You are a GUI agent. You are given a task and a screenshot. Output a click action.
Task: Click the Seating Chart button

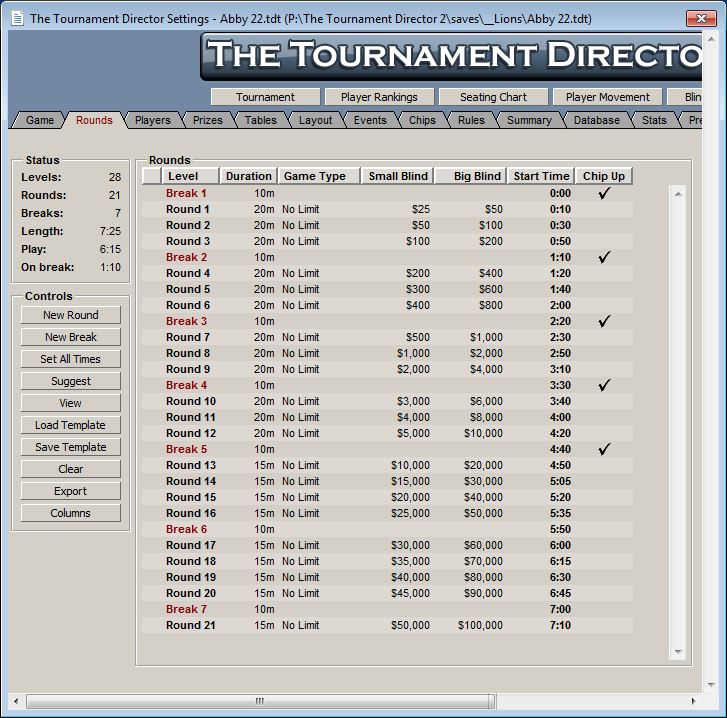coord(493,97)
